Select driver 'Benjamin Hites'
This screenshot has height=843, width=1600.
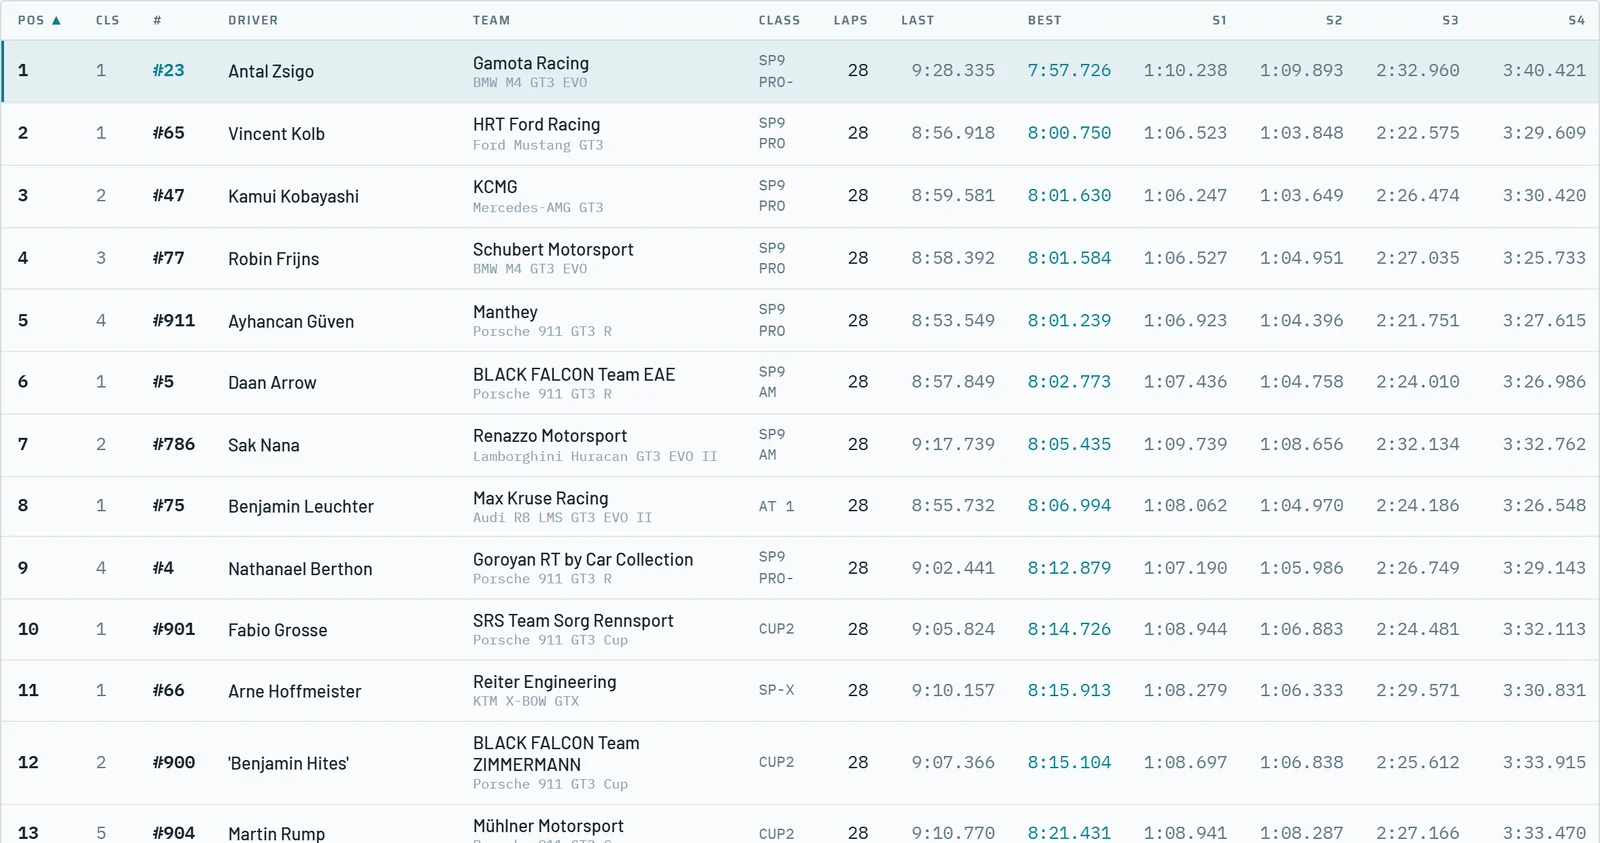coord(288,764)
